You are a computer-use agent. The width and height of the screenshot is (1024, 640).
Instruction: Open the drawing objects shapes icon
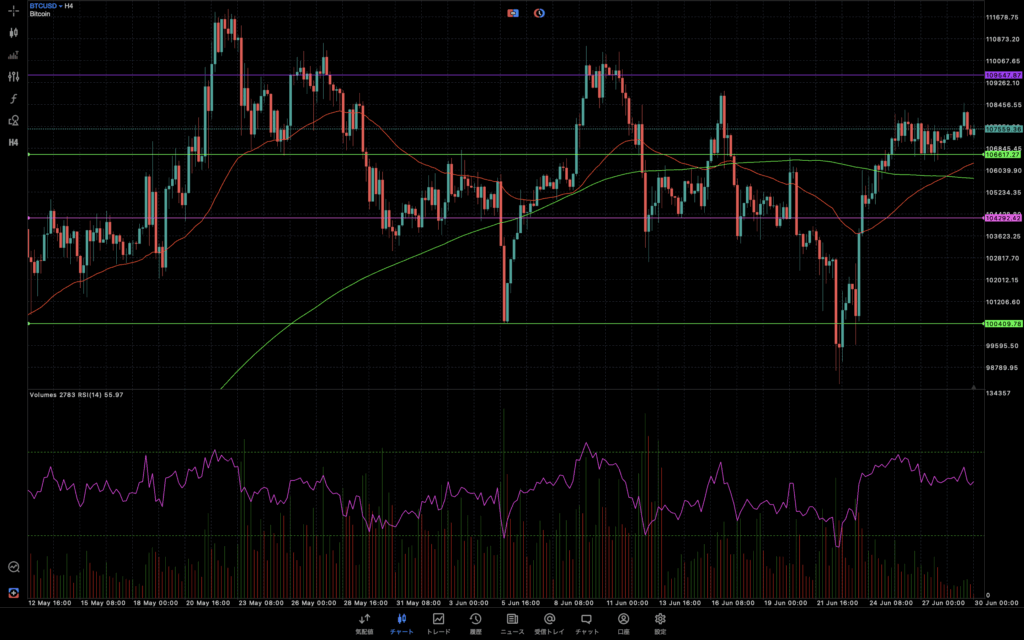13,120
